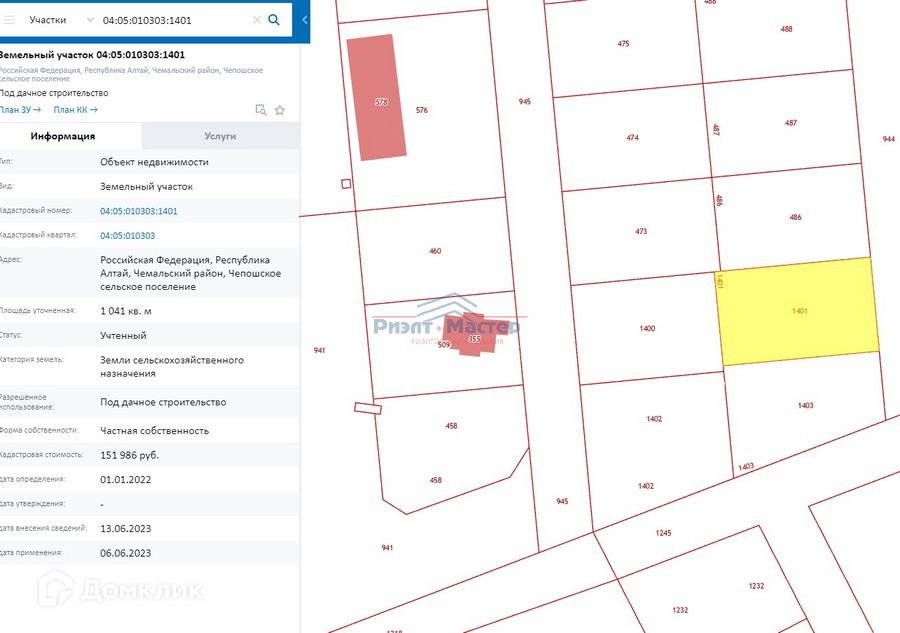Click the magnifier search icon
Viewport: 900px width, 633px height.
pos(274,20)
